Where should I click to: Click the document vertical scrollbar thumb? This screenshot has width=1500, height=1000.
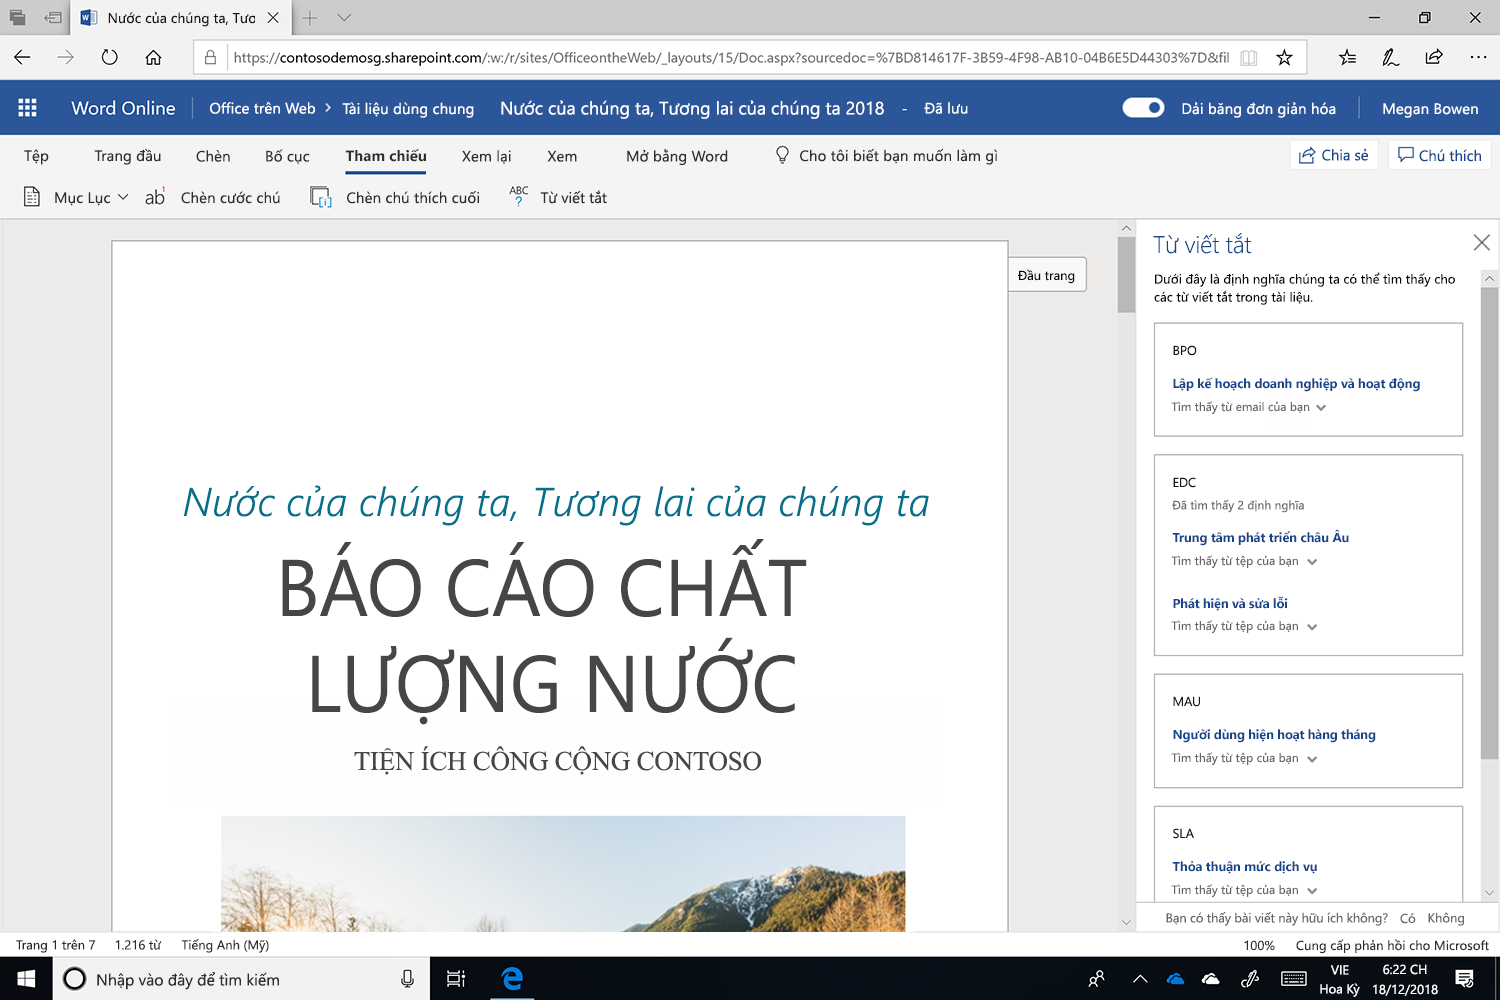click(x=1126, y=275)
